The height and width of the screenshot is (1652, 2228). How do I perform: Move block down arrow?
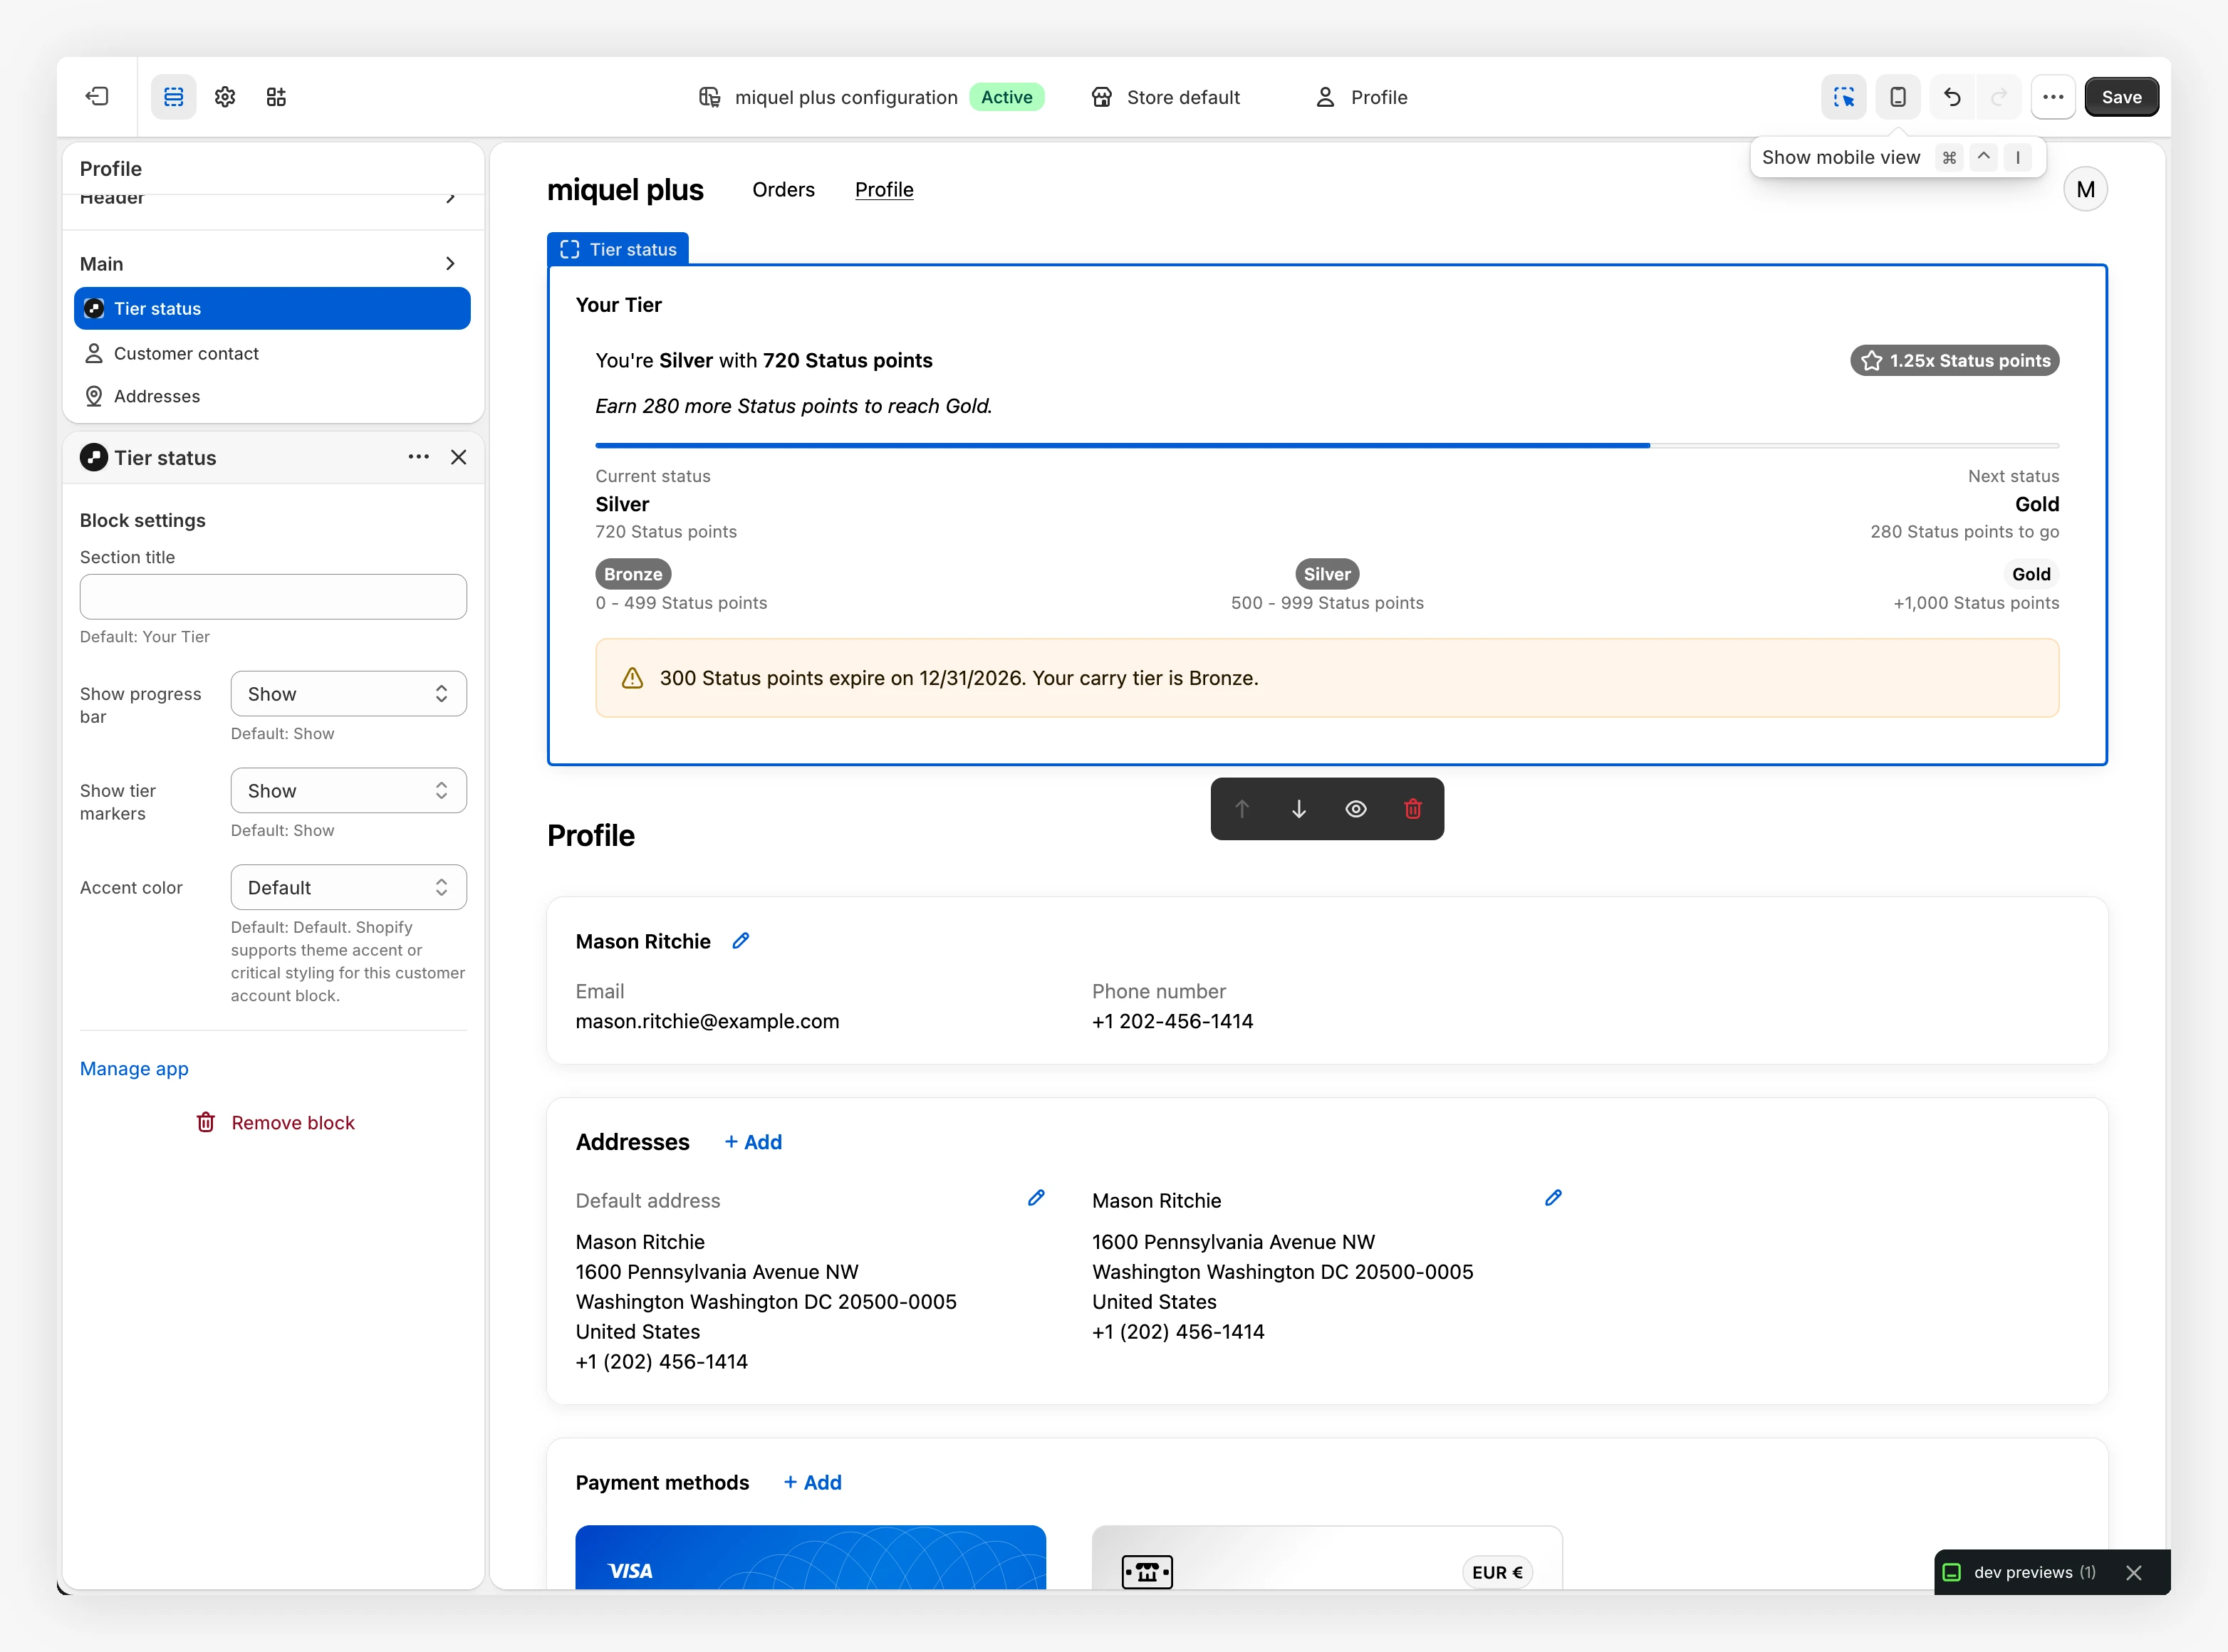pos(1299,809)
